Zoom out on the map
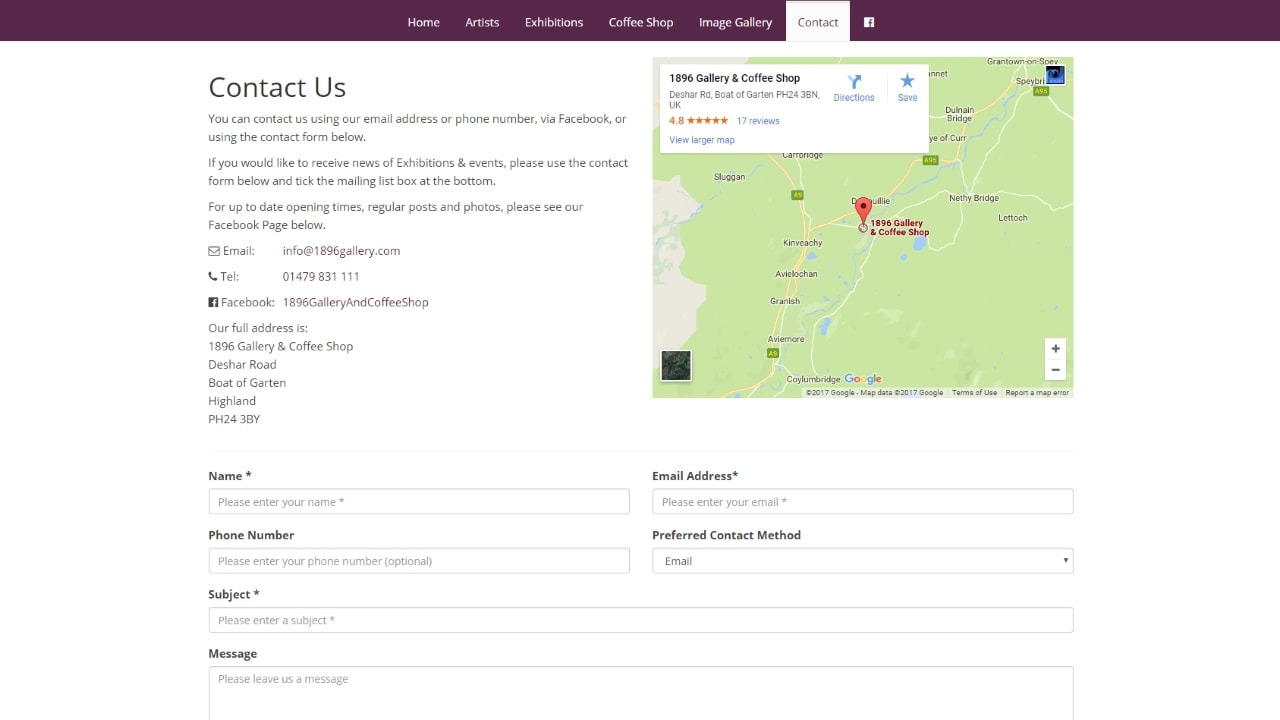 point(1055,370)
